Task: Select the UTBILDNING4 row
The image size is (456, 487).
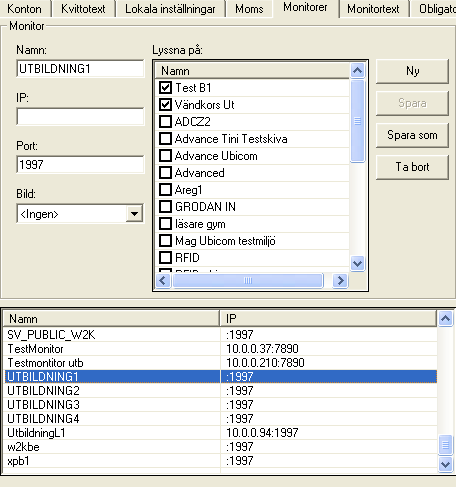Action: point(221,419)
